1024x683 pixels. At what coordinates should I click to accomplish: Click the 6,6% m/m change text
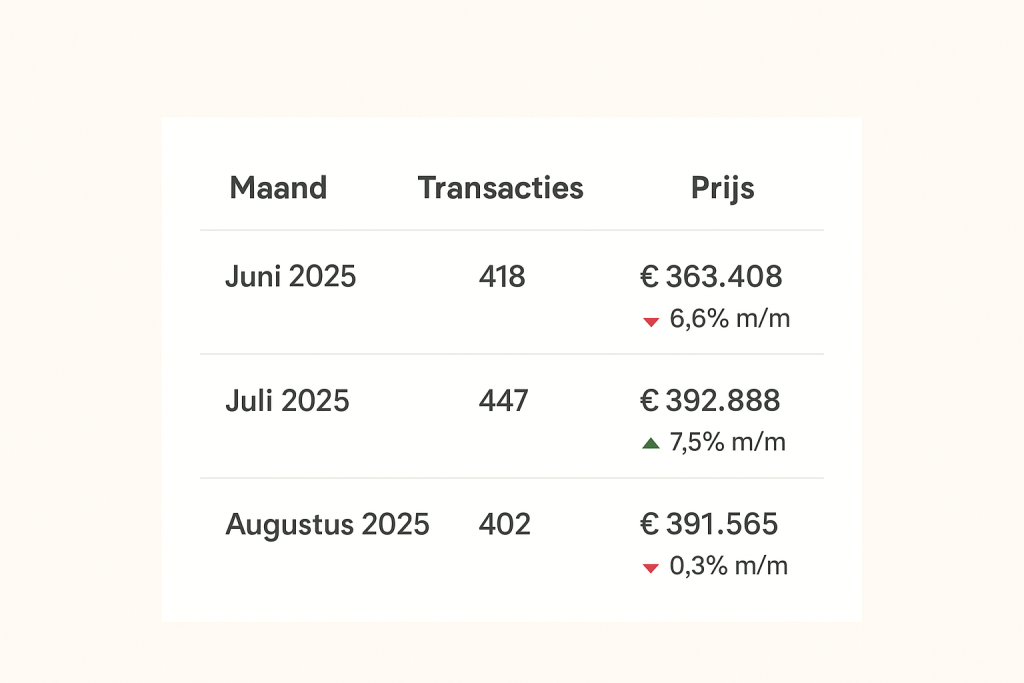(x=730, y=319)
